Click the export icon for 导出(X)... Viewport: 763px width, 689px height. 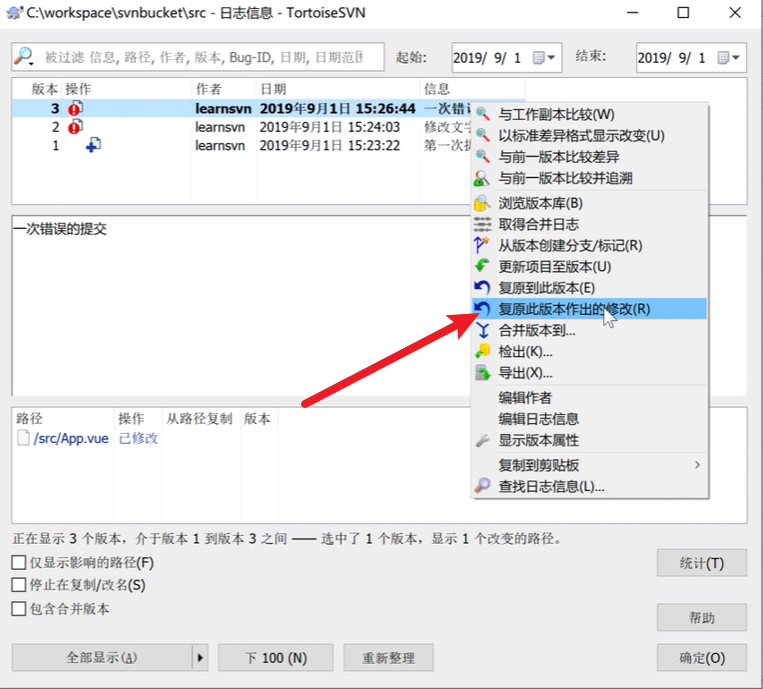[482, 373]
